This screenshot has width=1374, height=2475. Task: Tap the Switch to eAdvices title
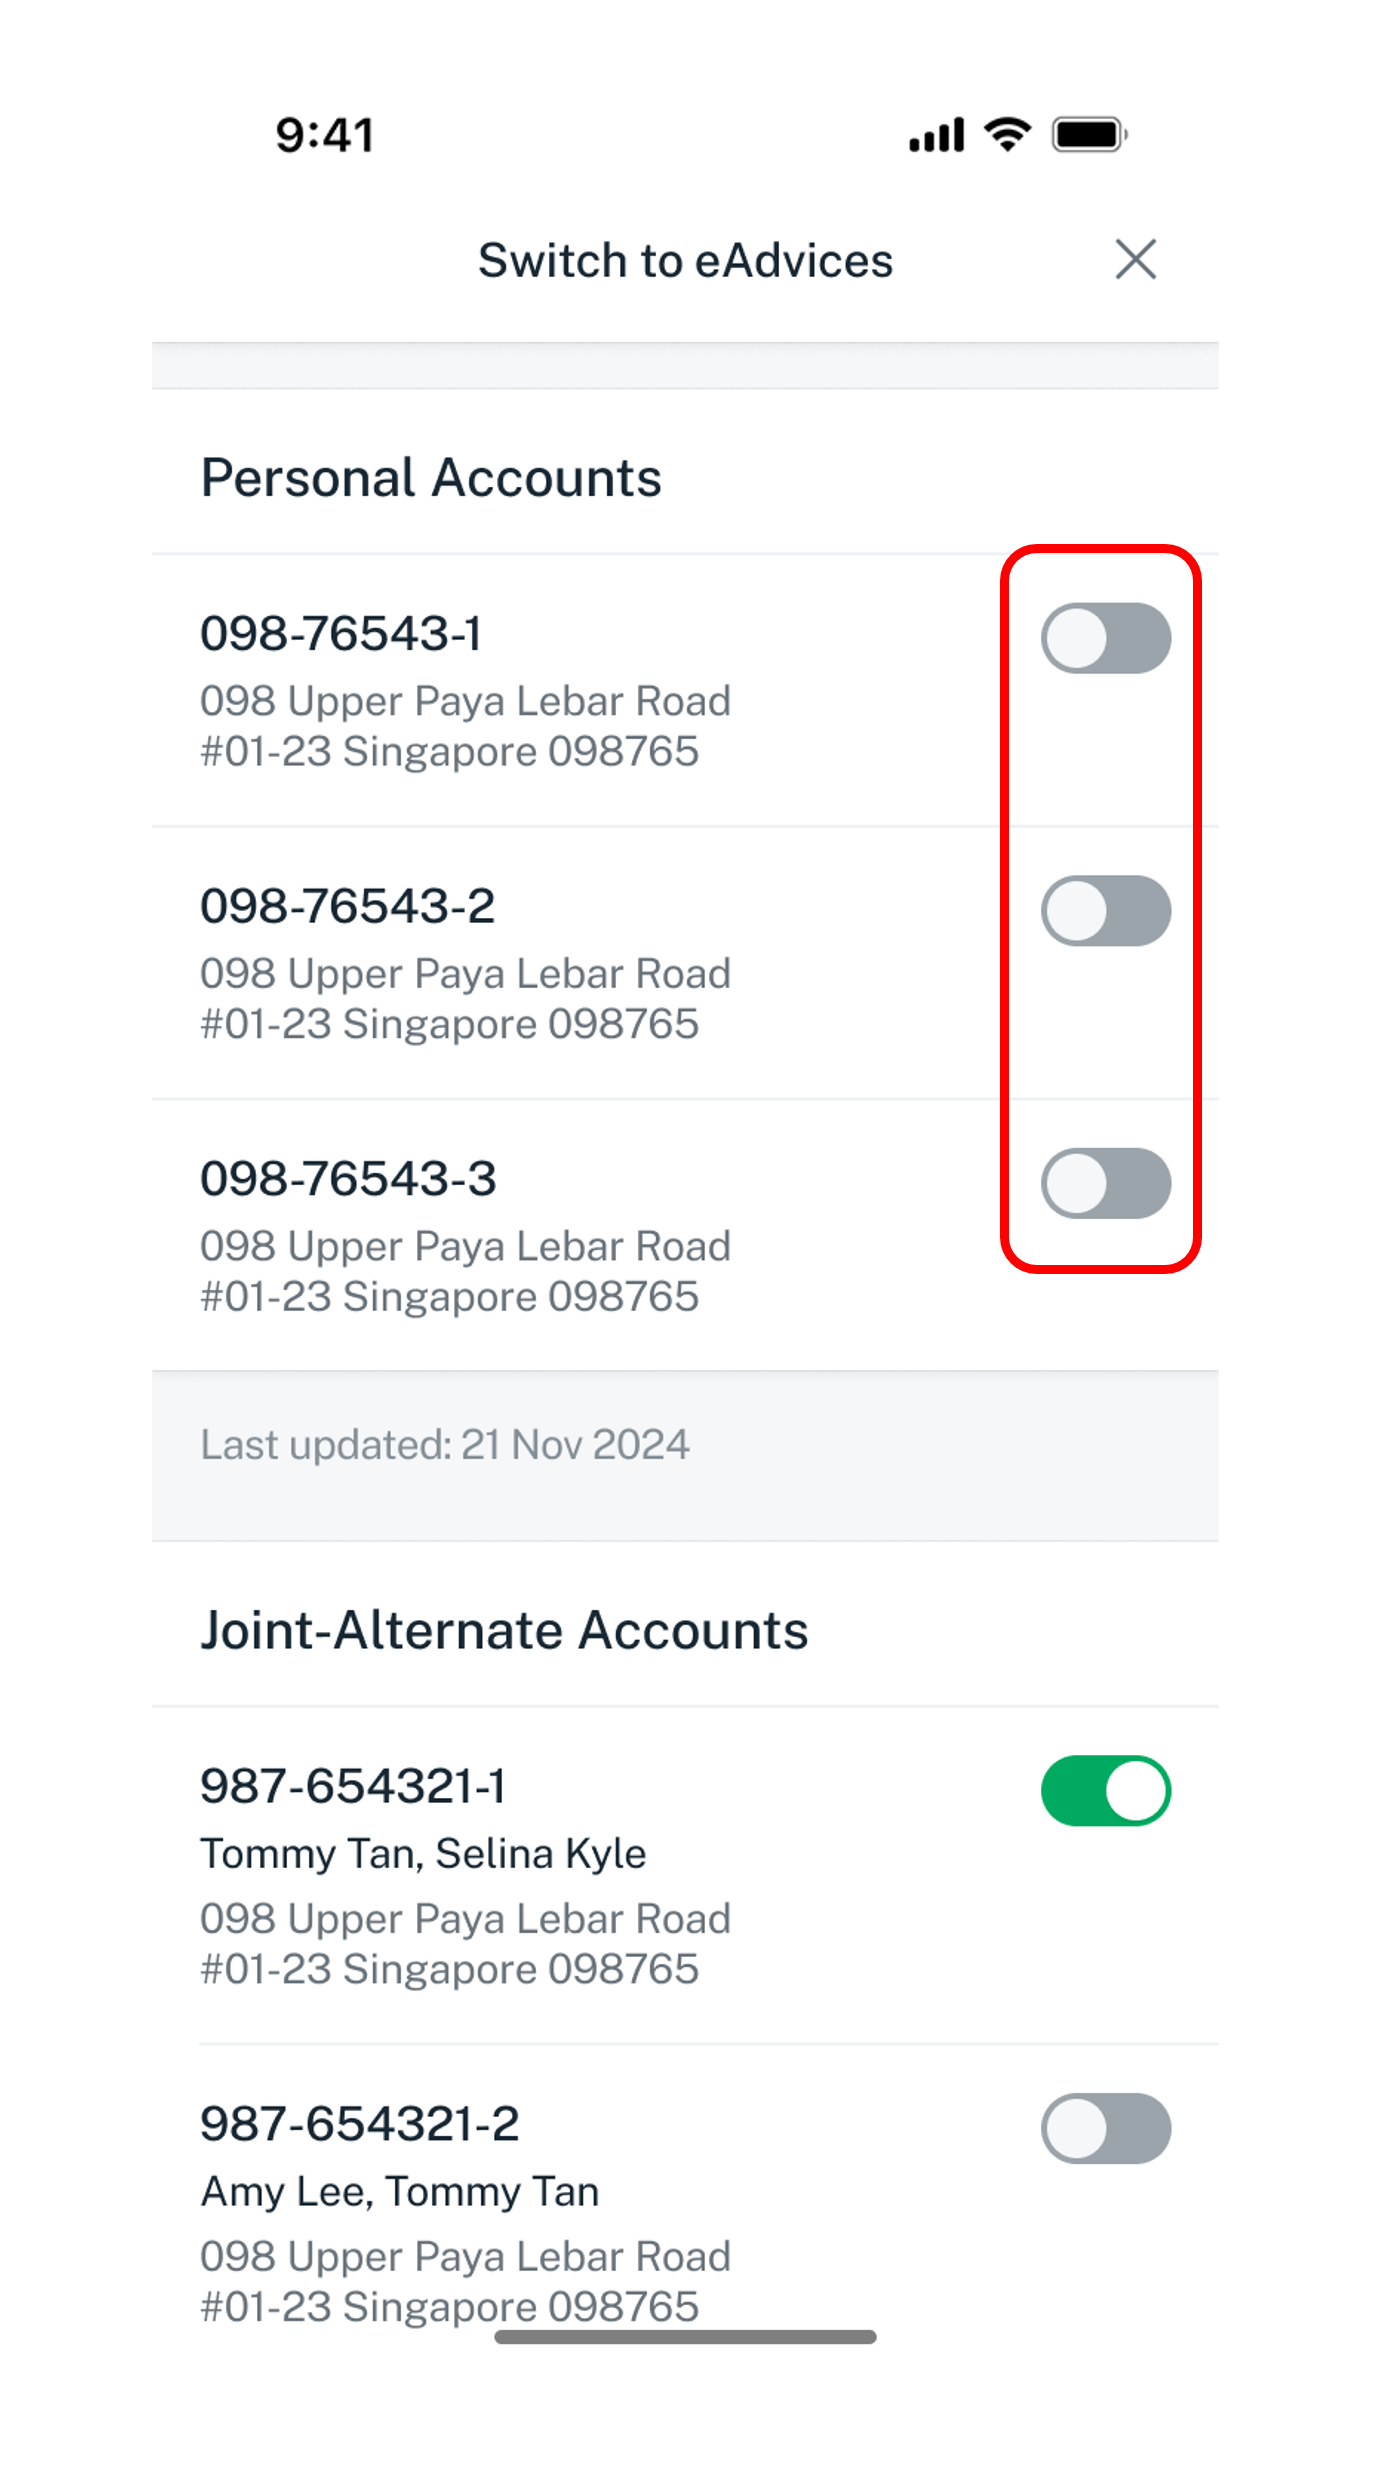click(685, 260)
